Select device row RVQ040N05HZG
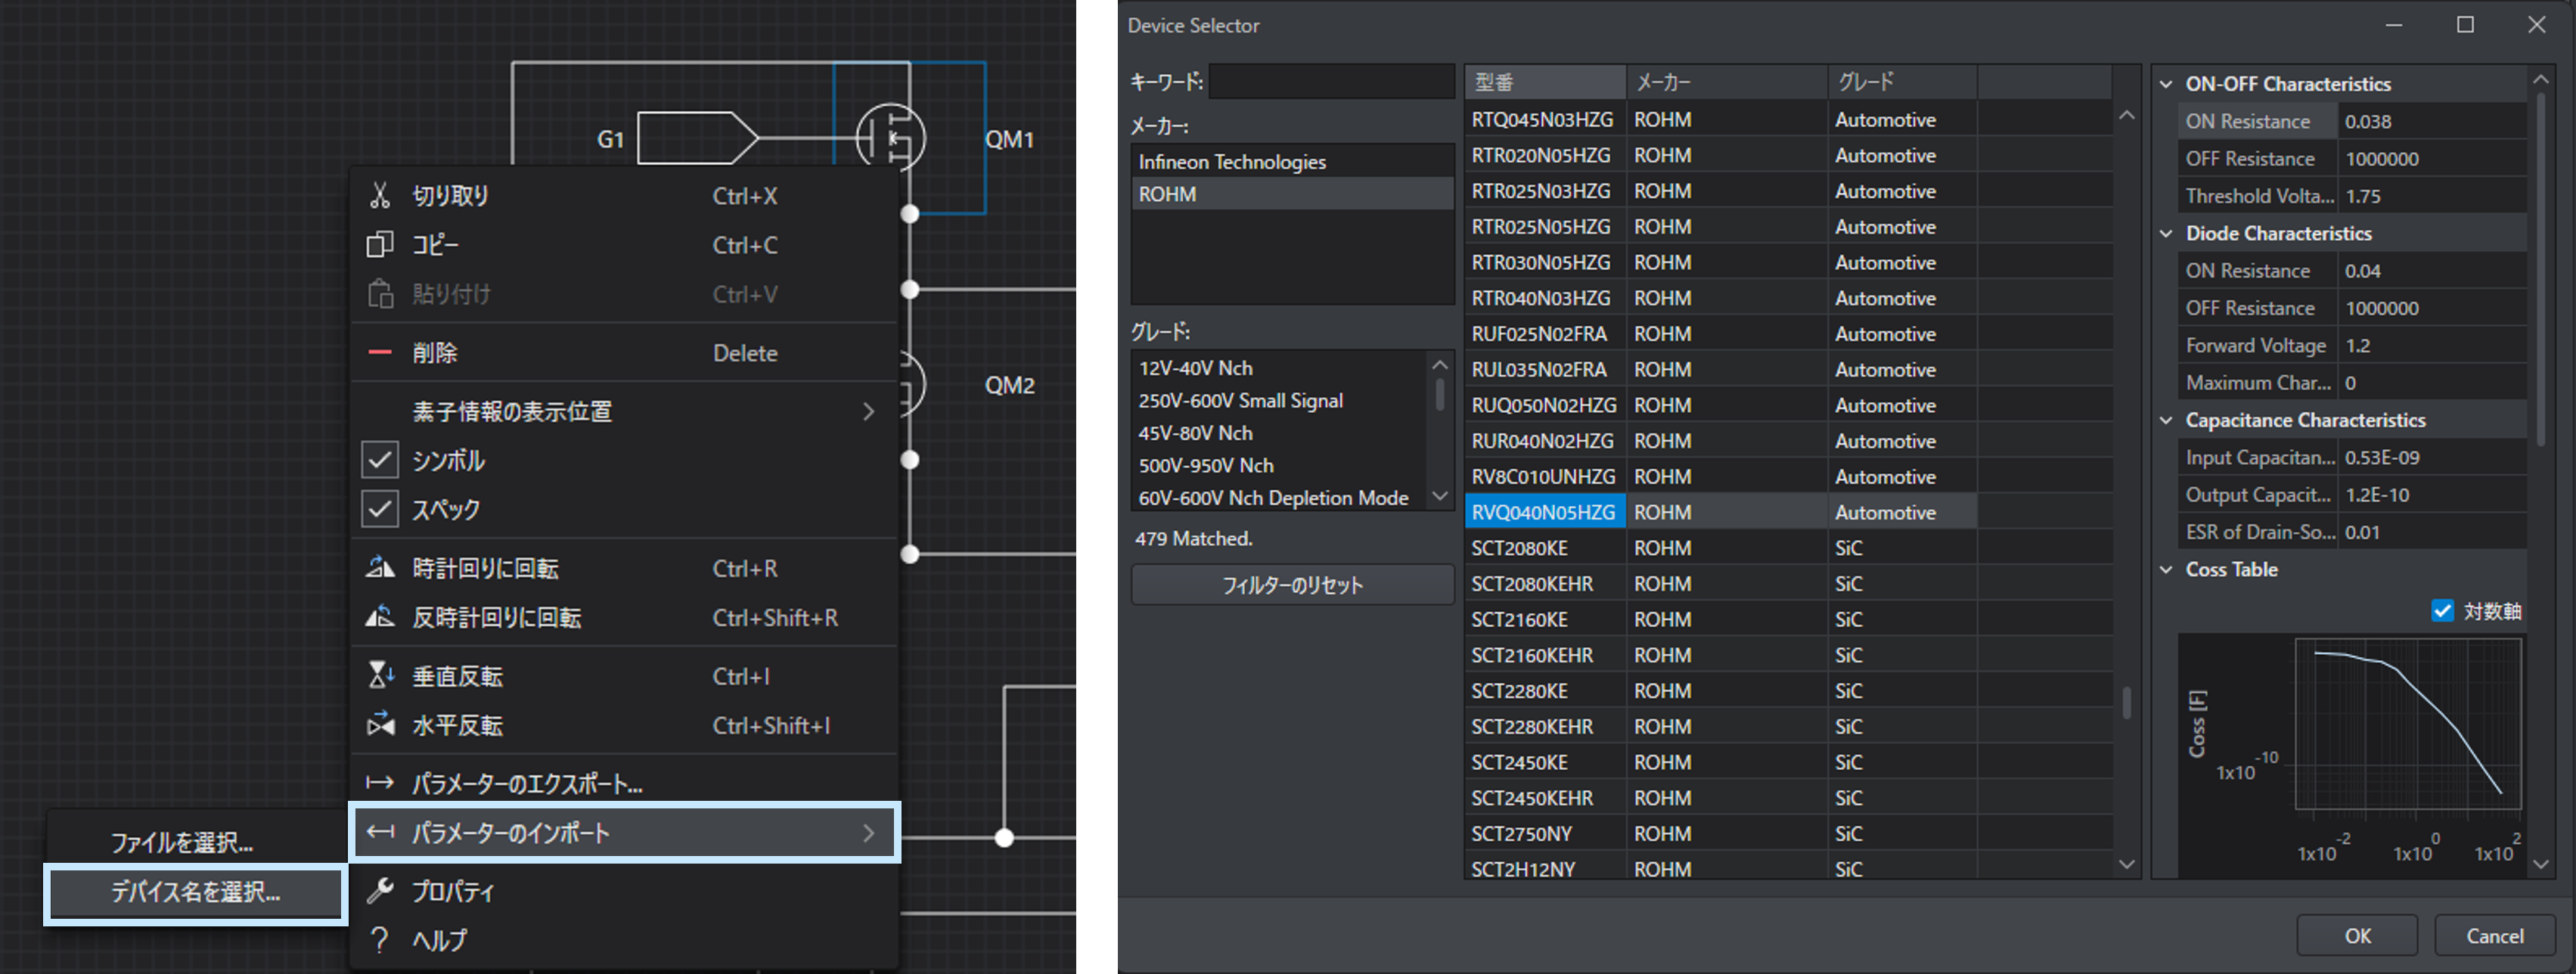This screenshot has width=2576, height=974. click(1789, 512)
